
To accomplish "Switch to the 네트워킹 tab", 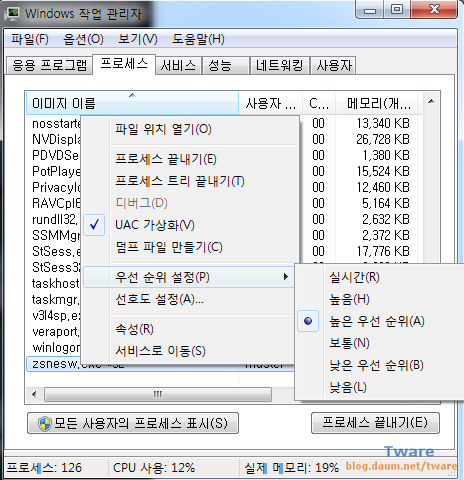I will point(279,65).
